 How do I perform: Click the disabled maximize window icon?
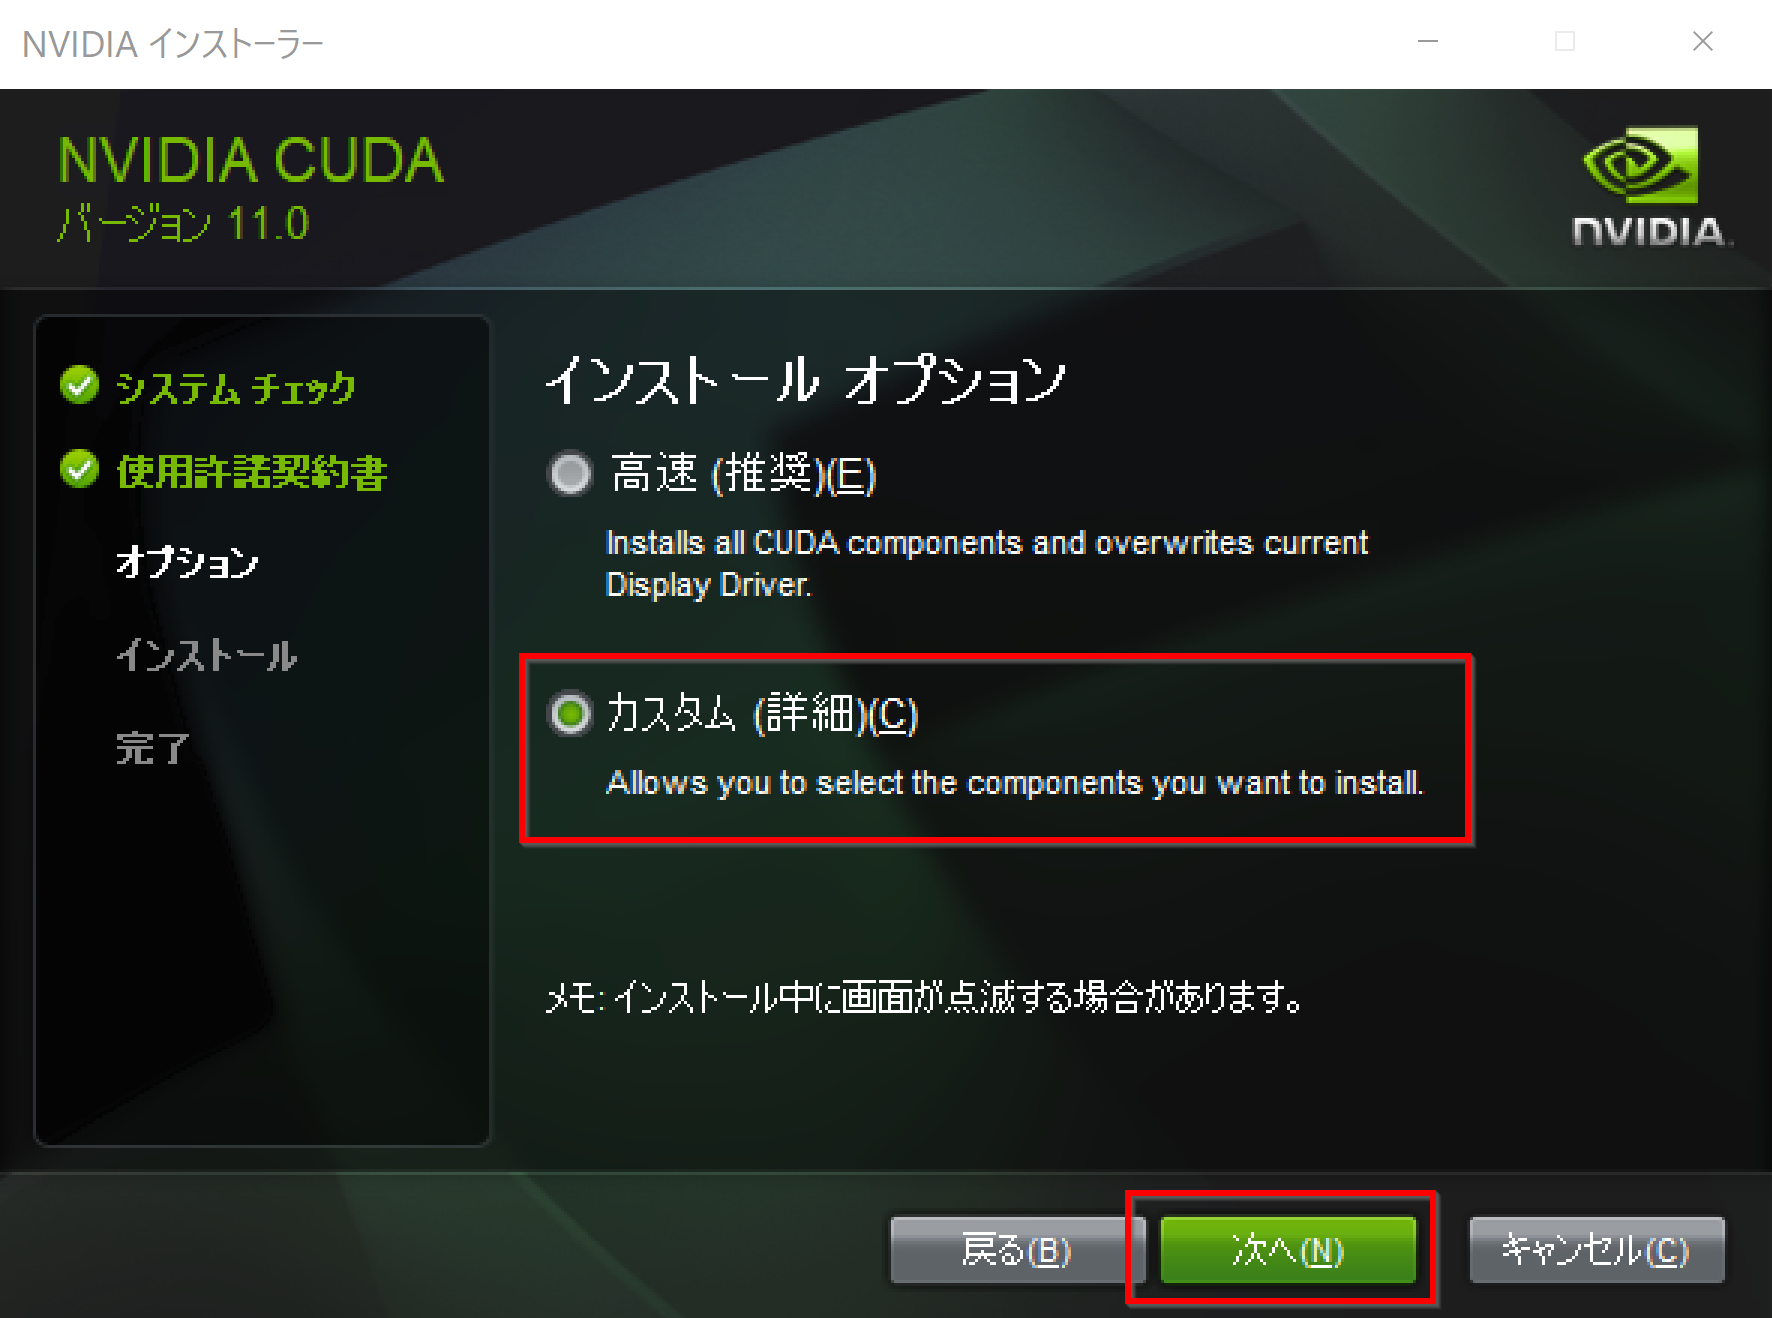pyautogui.click(x=1565, y=42)
